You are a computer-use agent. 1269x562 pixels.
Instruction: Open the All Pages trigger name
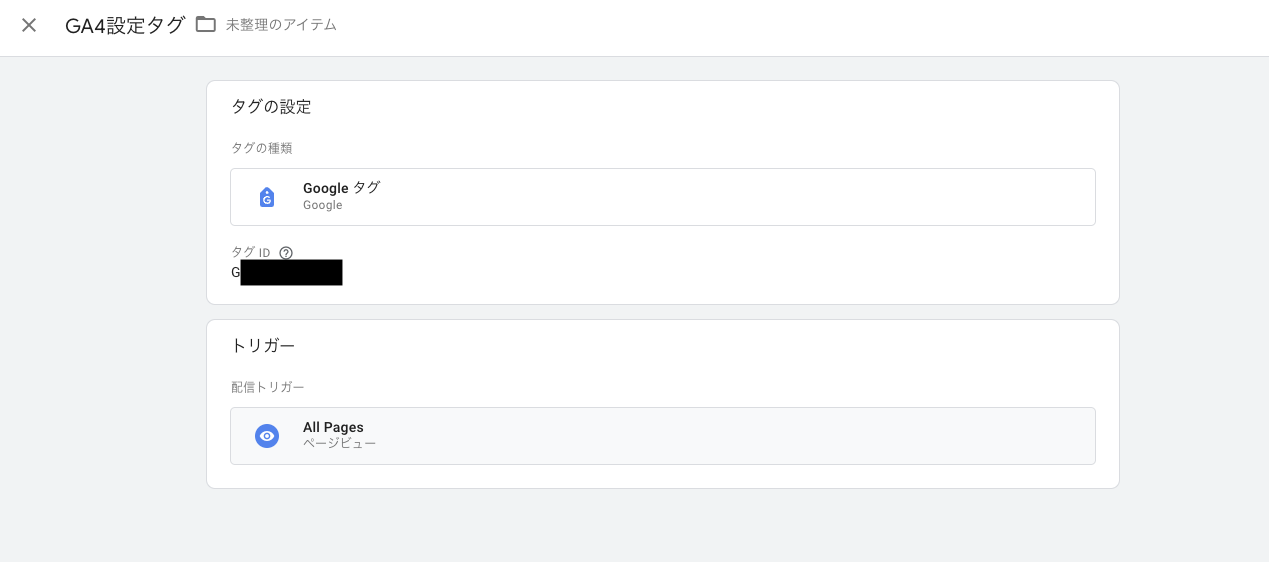pos(333,427)
